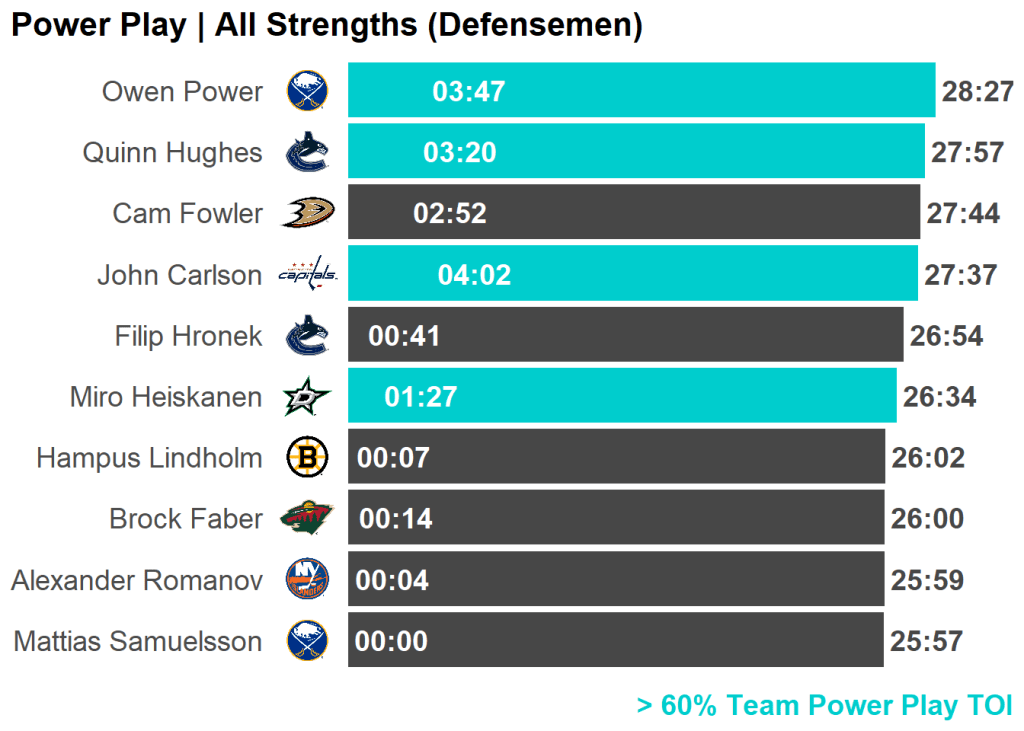The image size is (1024, 731).
Task: Click the Canucks logo beside Filip Hronek
Action: 307,336
